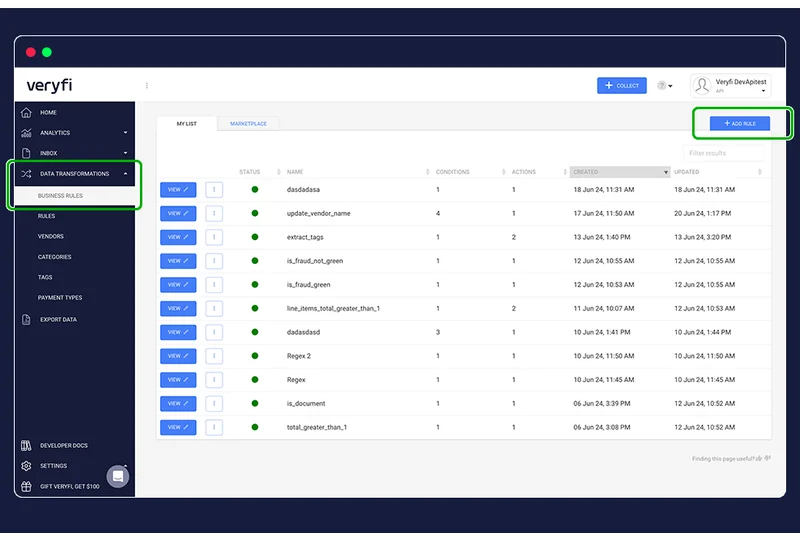Open the Veryfi DevApitest account dropdown
Viewport: 800px width, 533px height.
[x=730, y=86]
